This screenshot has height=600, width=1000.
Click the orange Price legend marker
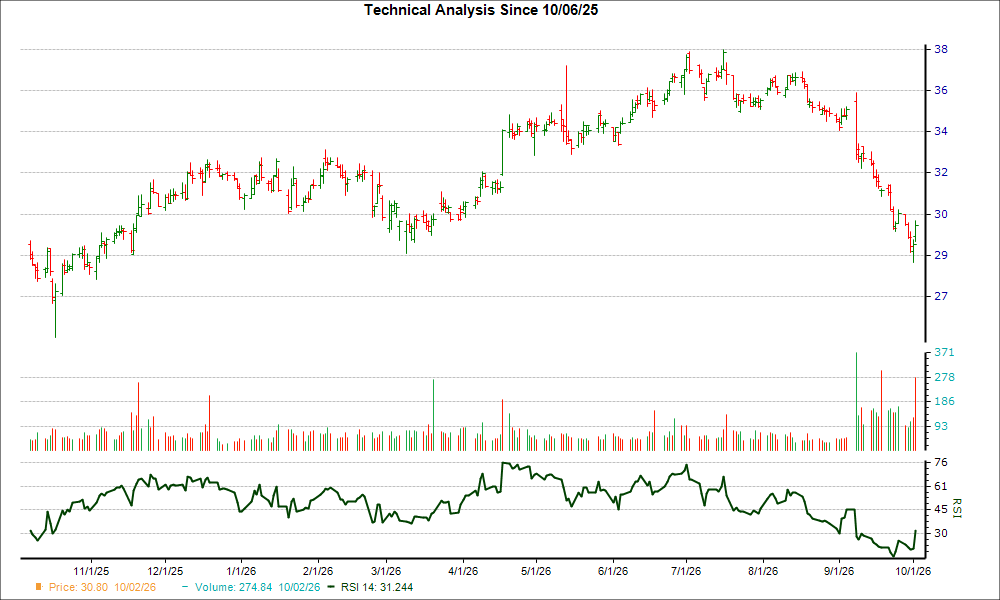[x=39, y=587]
